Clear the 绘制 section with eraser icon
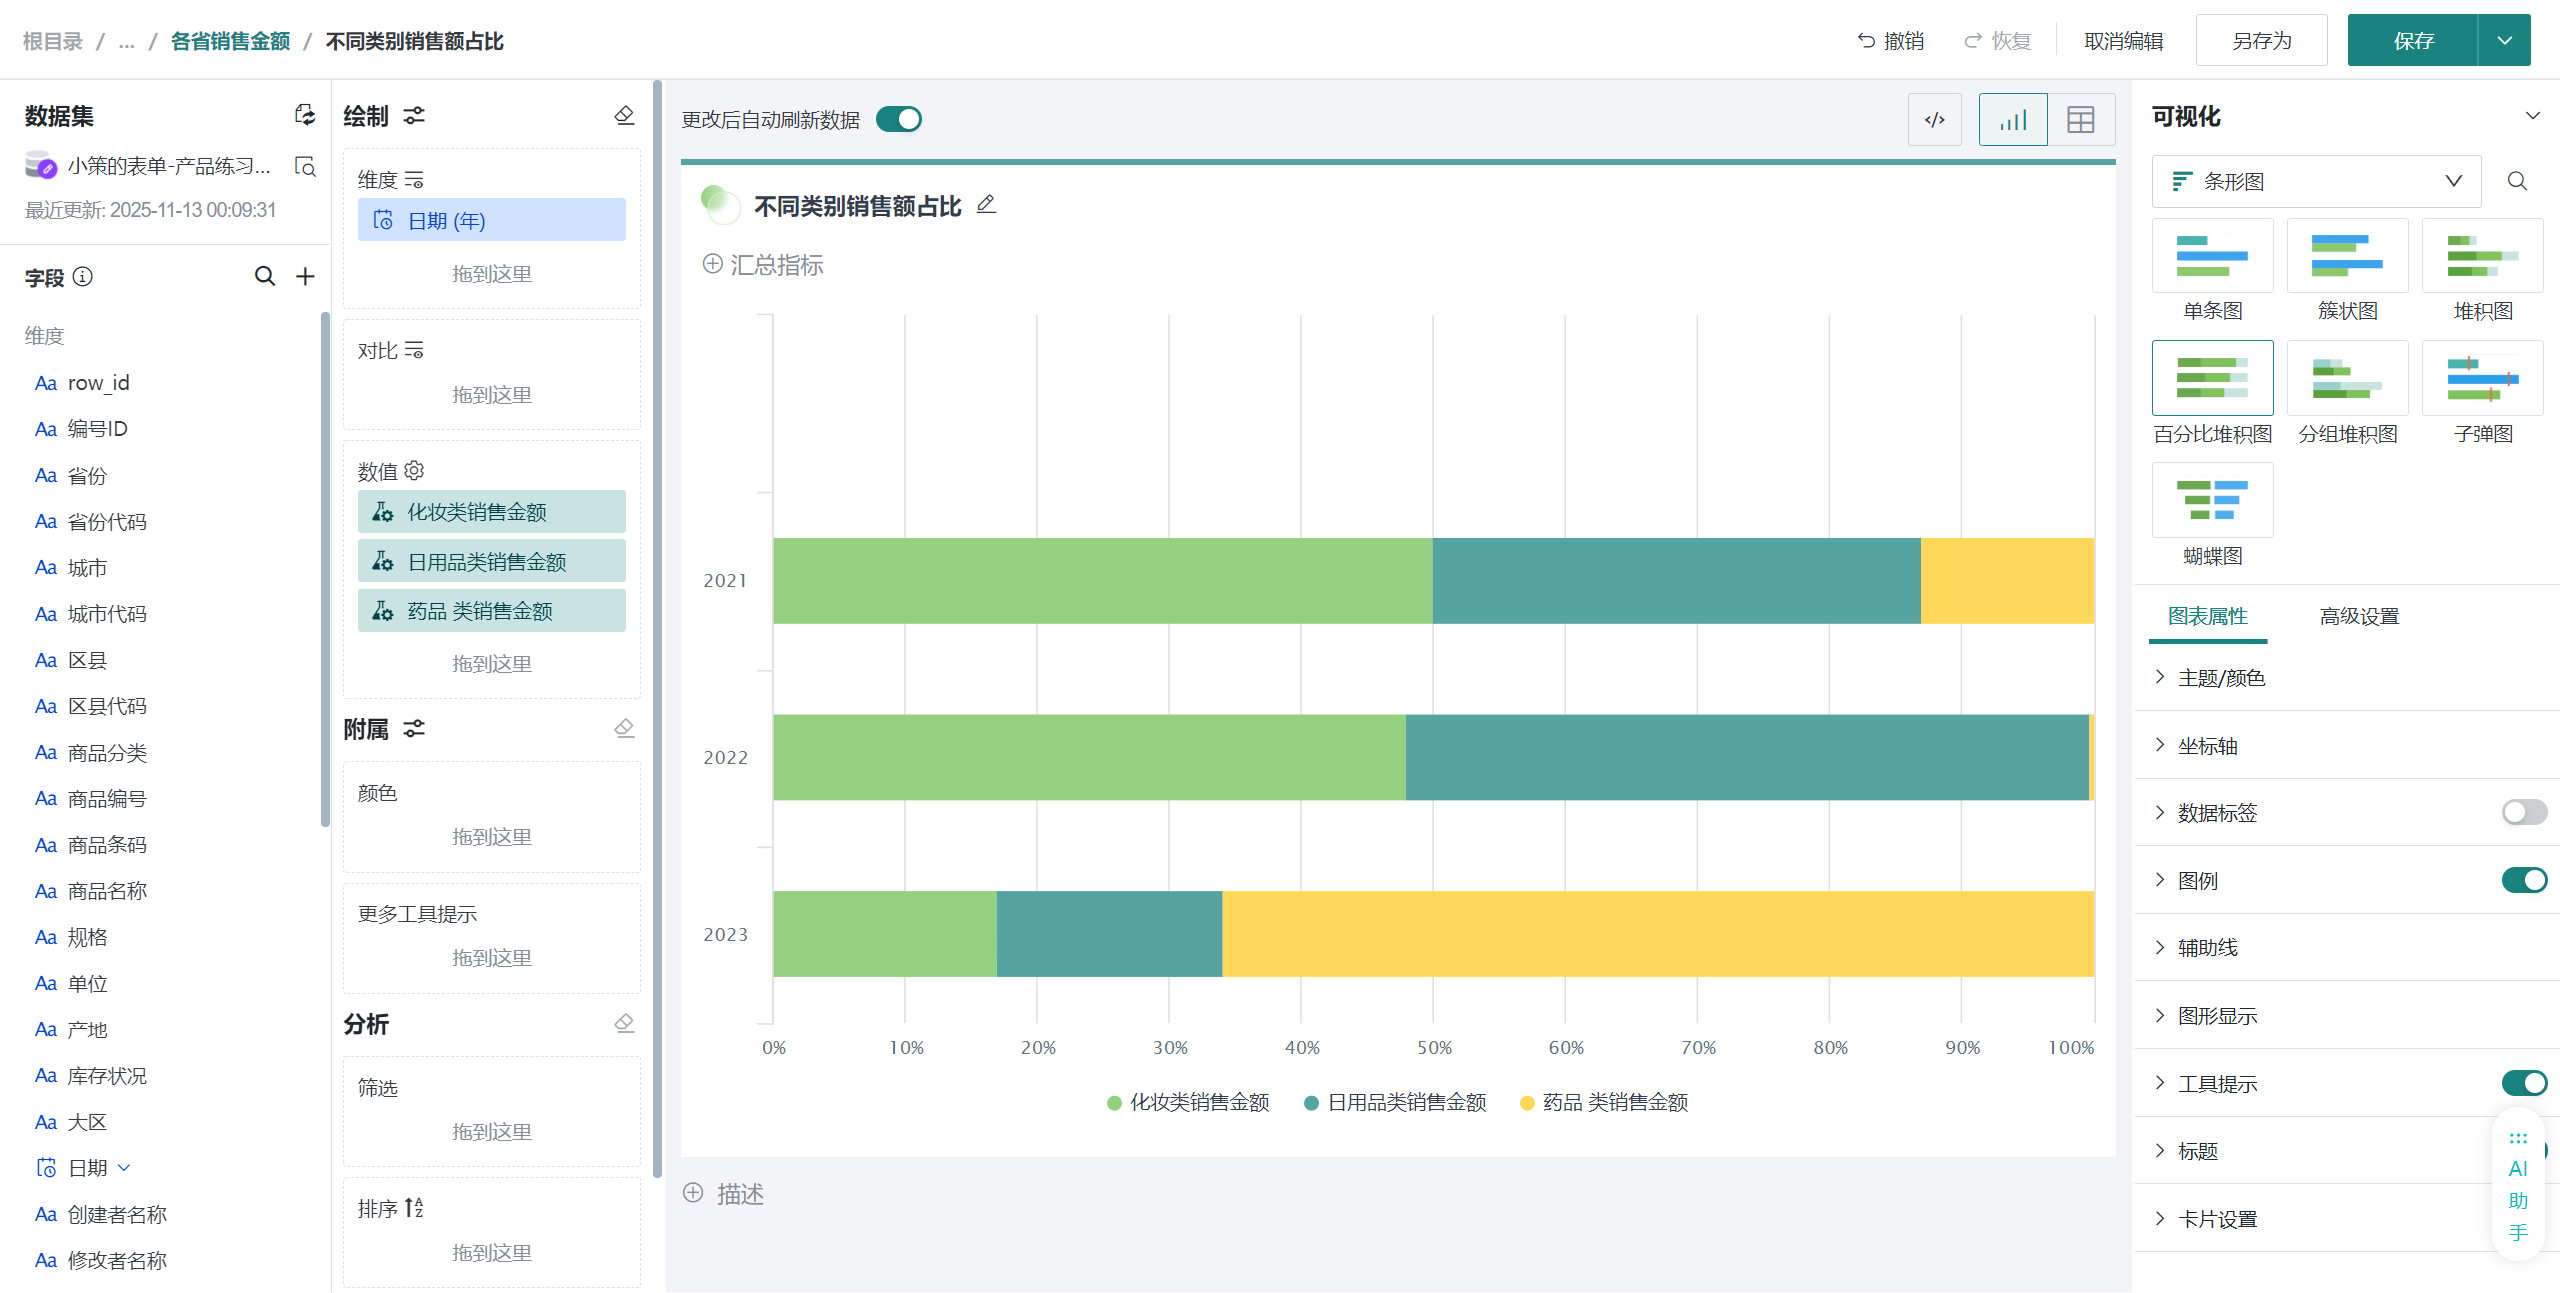The width and height of the screenshot is (2560, 1293). click(x=624, y=115)
